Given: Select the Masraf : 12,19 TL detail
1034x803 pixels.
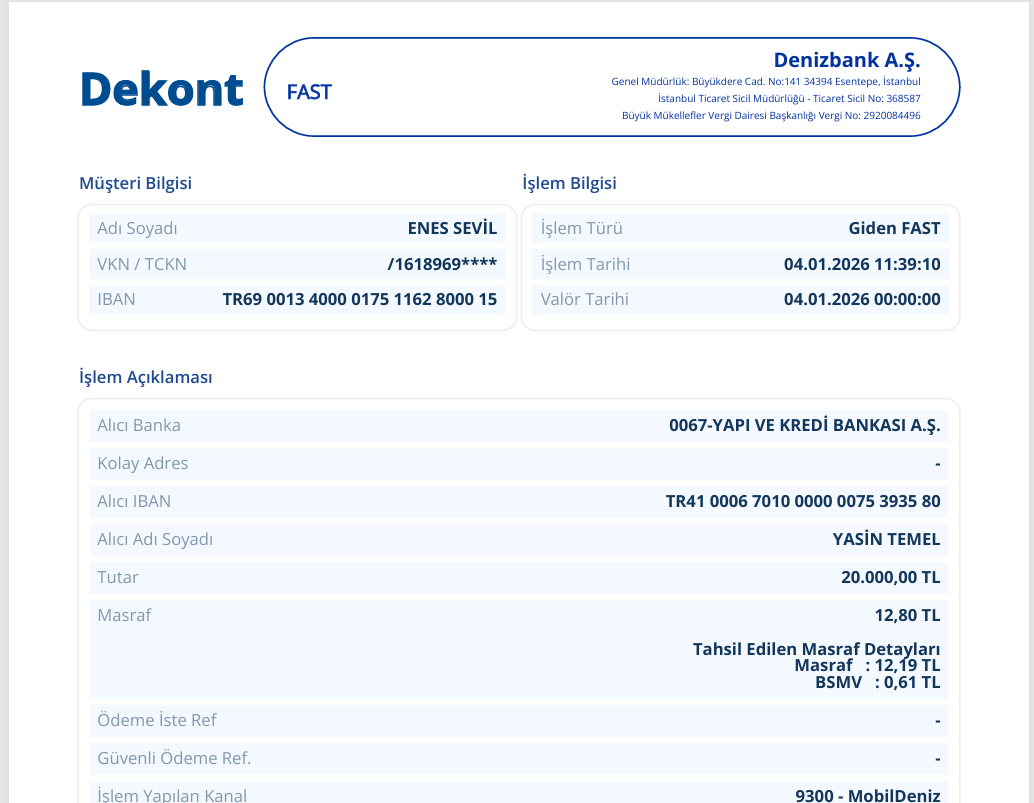Looking at the screenshot, I should tap(867, 665).
